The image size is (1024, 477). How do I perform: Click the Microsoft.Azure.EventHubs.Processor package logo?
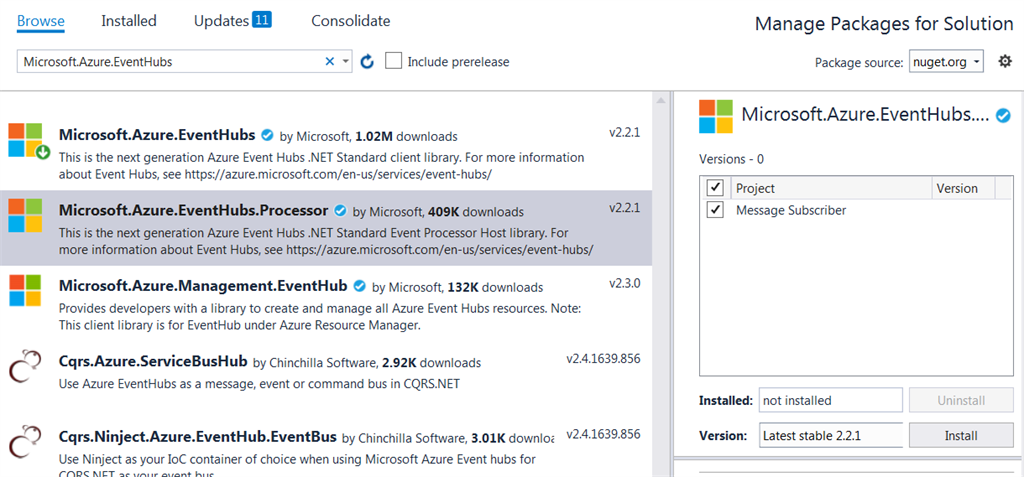pyautogui.click(x=25, y=215)
